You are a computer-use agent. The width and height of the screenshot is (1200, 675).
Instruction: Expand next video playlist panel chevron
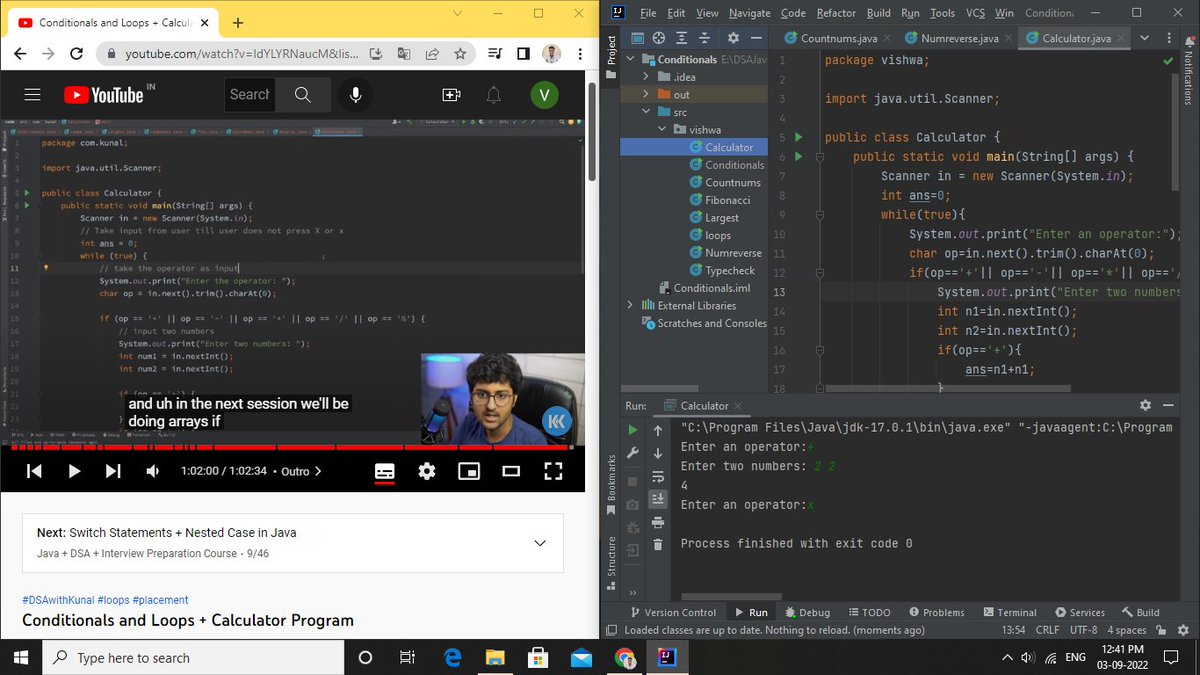click(x=540, y=543)
